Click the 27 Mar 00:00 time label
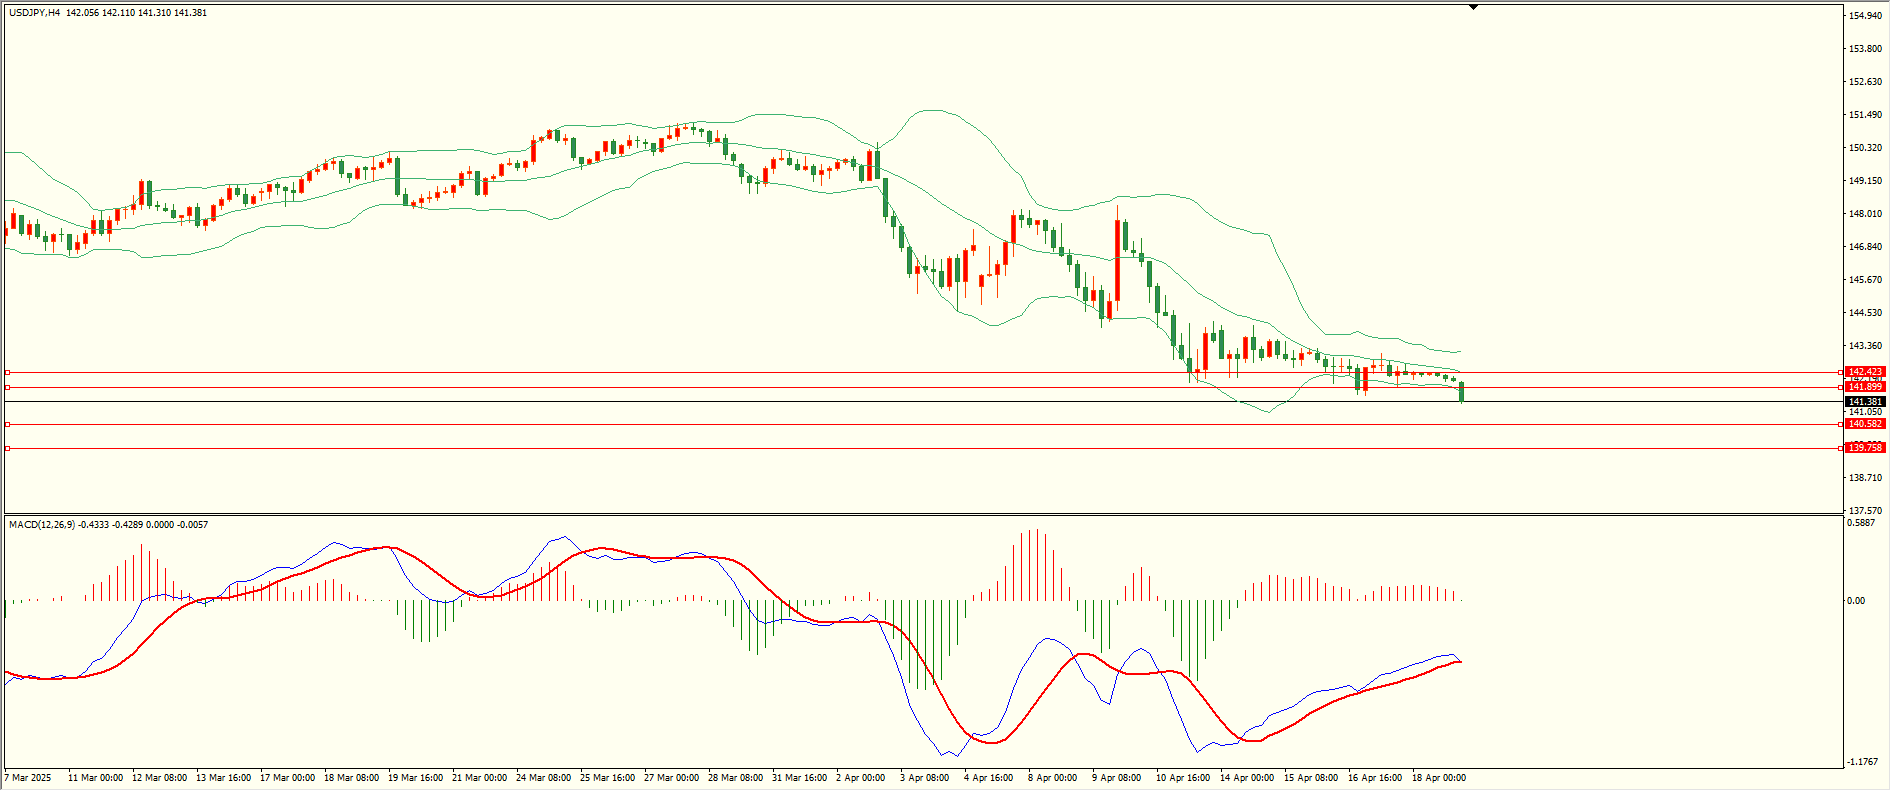The width and height of the screenshot is (1891, 791). pyautogui.click(x=671, y=778)
